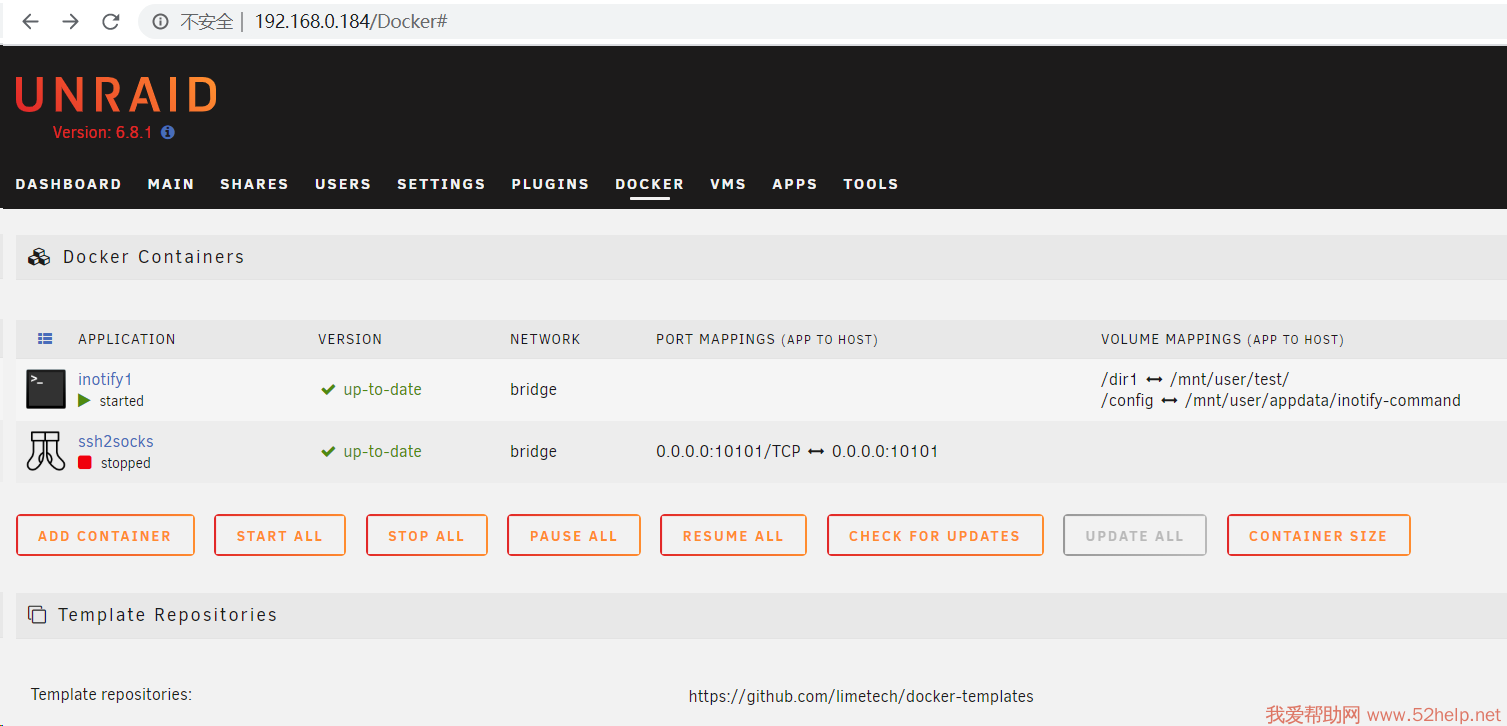1507x726 pixels.
Task: Click the VOLUME MAPPINGS column header
Action: pos(1222,339)
